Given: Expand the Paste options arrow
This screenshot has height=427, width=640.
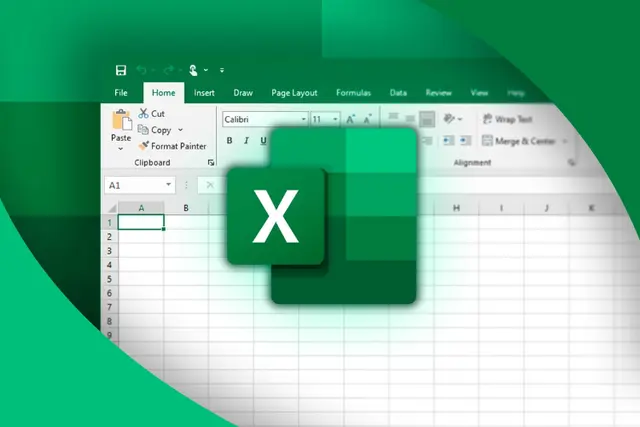Looking at the screenshot, I should point(121,149).
